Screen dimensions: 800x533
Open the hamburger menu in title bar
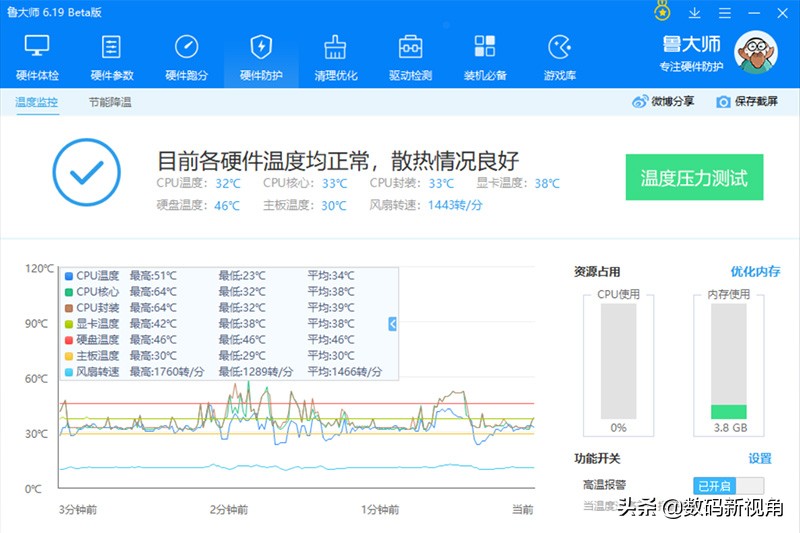click(x=724, y=13)
